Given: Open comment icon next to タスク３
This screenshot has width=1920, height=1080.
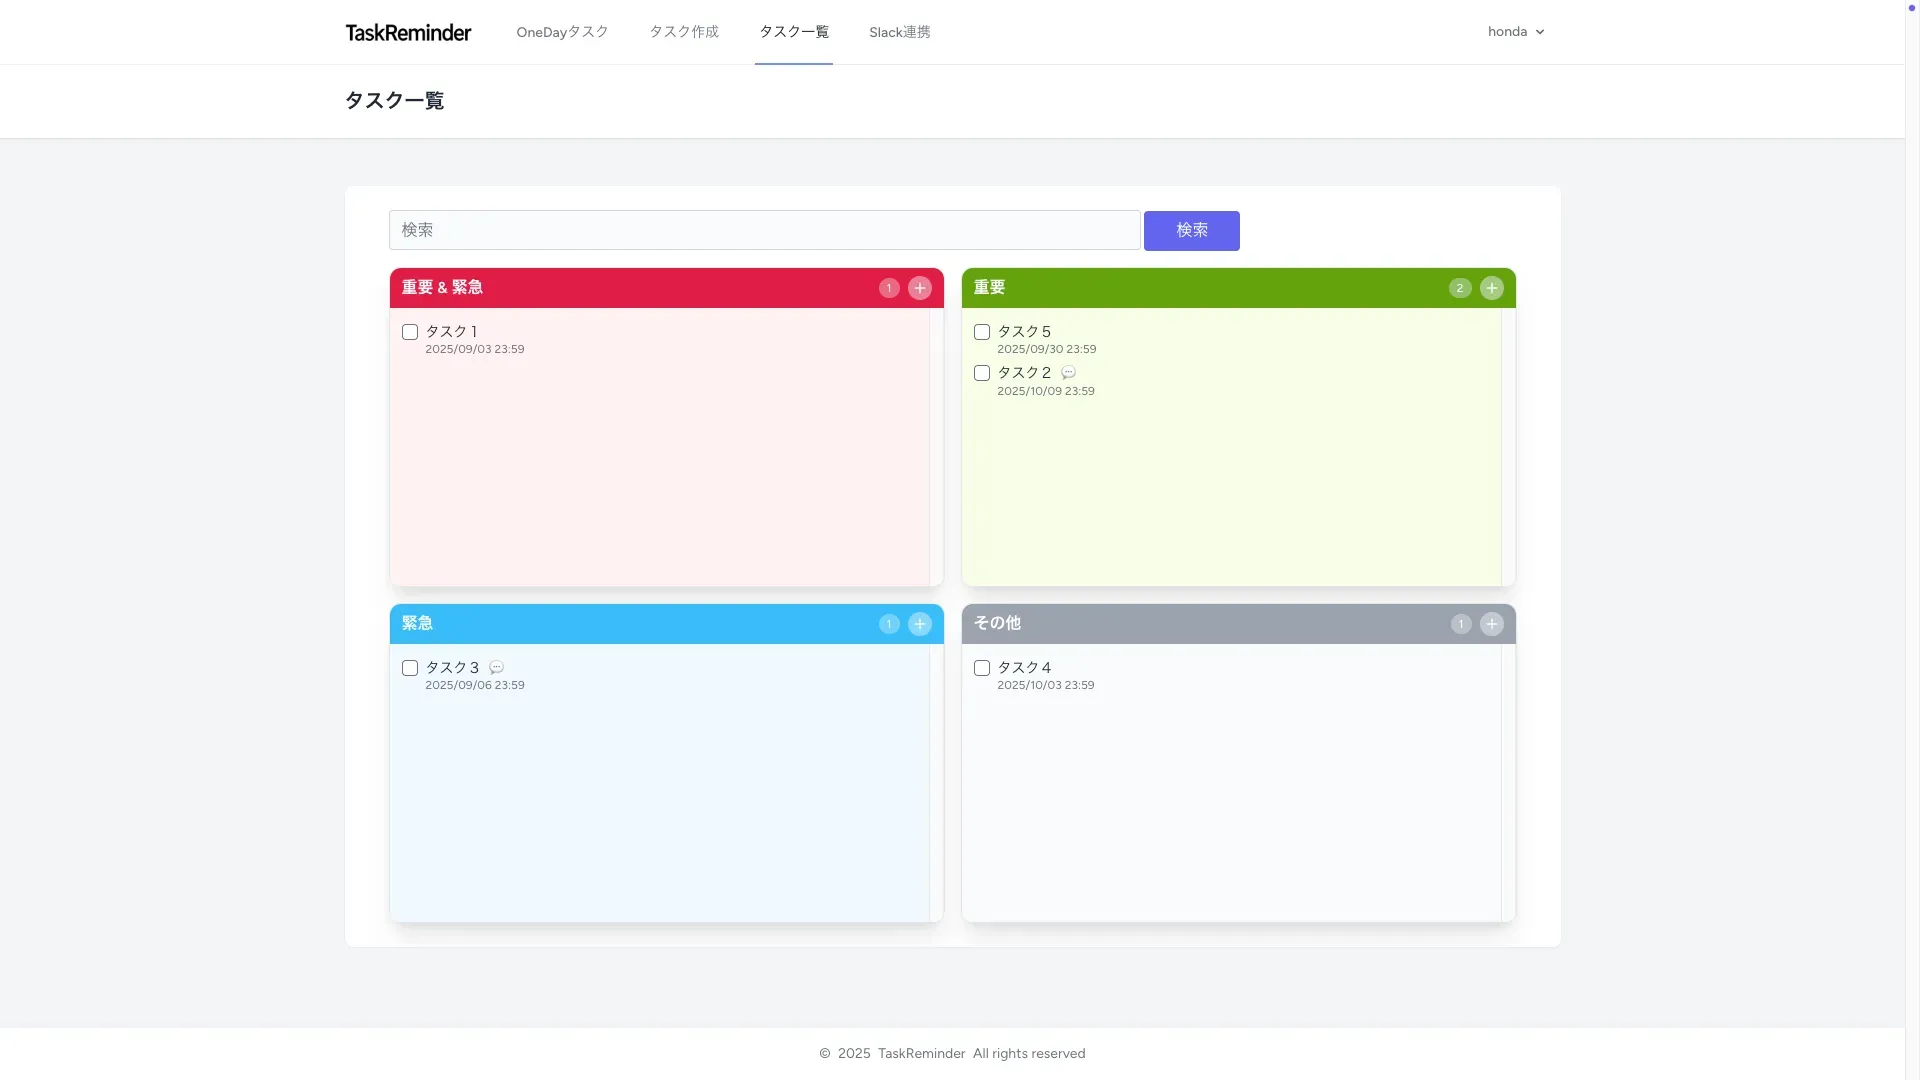Looking at the screenshot, I should [x=496, y=668].
